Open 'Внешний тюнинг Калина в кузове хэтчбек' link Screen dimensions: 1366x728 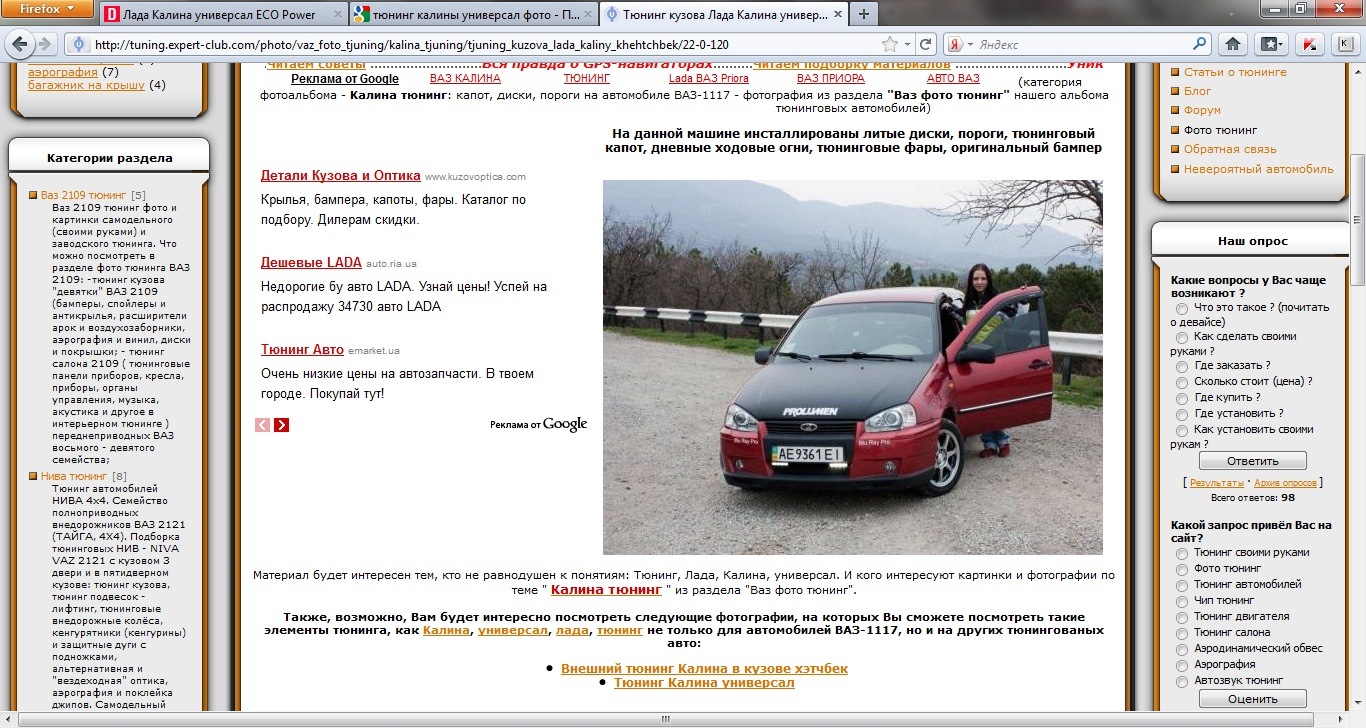point(704,668)
